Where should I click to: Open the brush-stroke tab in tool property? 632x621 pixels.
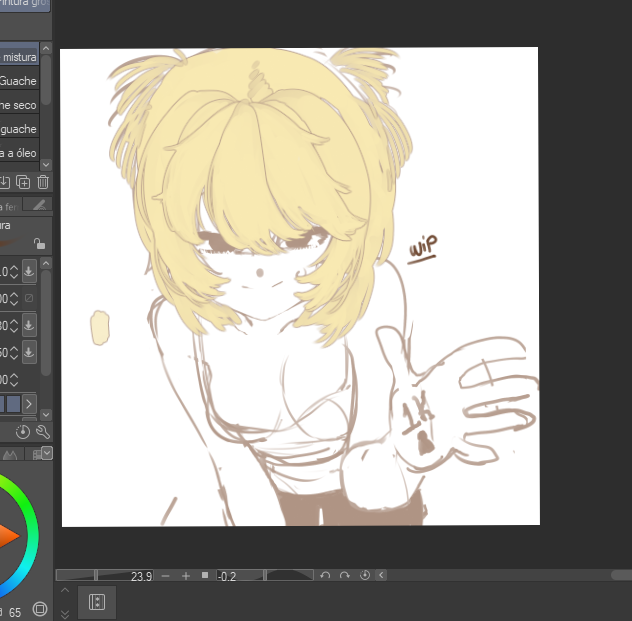[x=39, y=206]
